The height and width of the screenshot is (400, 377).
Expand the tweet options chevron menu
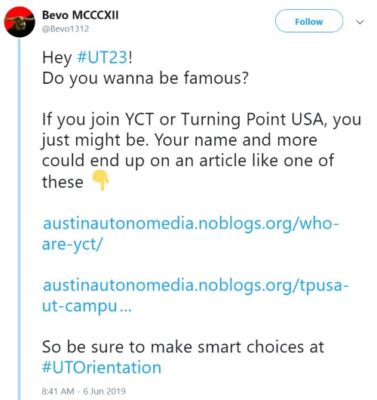click(x=360, y=22)
